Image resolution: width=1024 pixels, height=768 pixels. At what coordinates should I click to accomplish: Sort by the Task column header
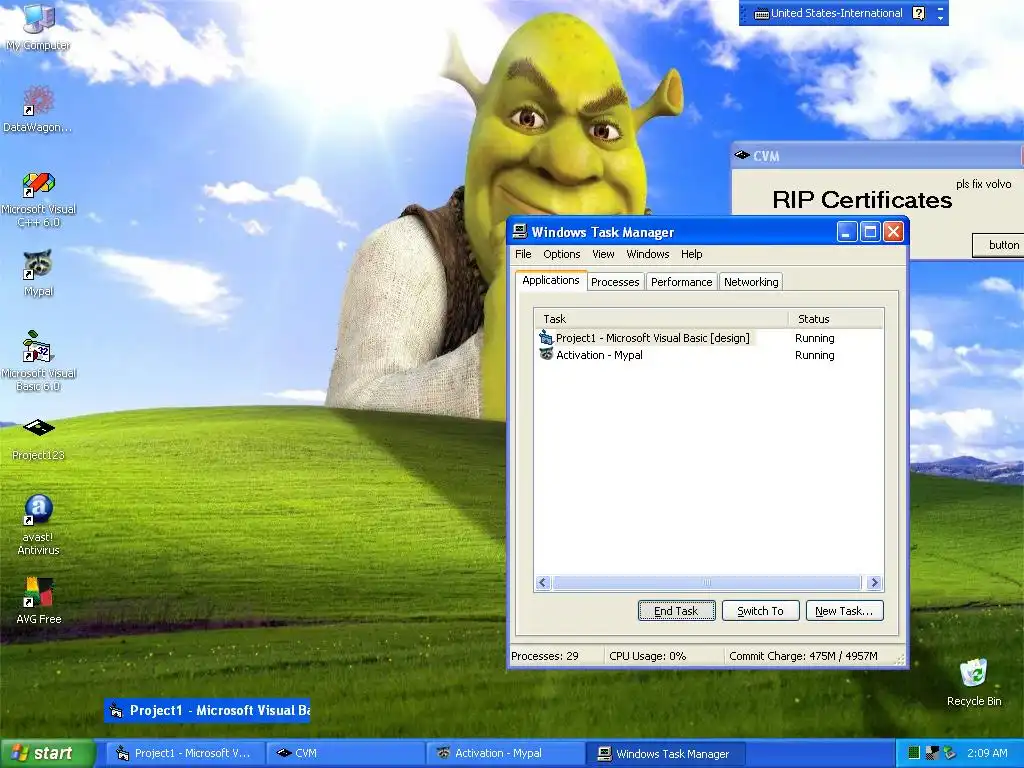point(661,319)
